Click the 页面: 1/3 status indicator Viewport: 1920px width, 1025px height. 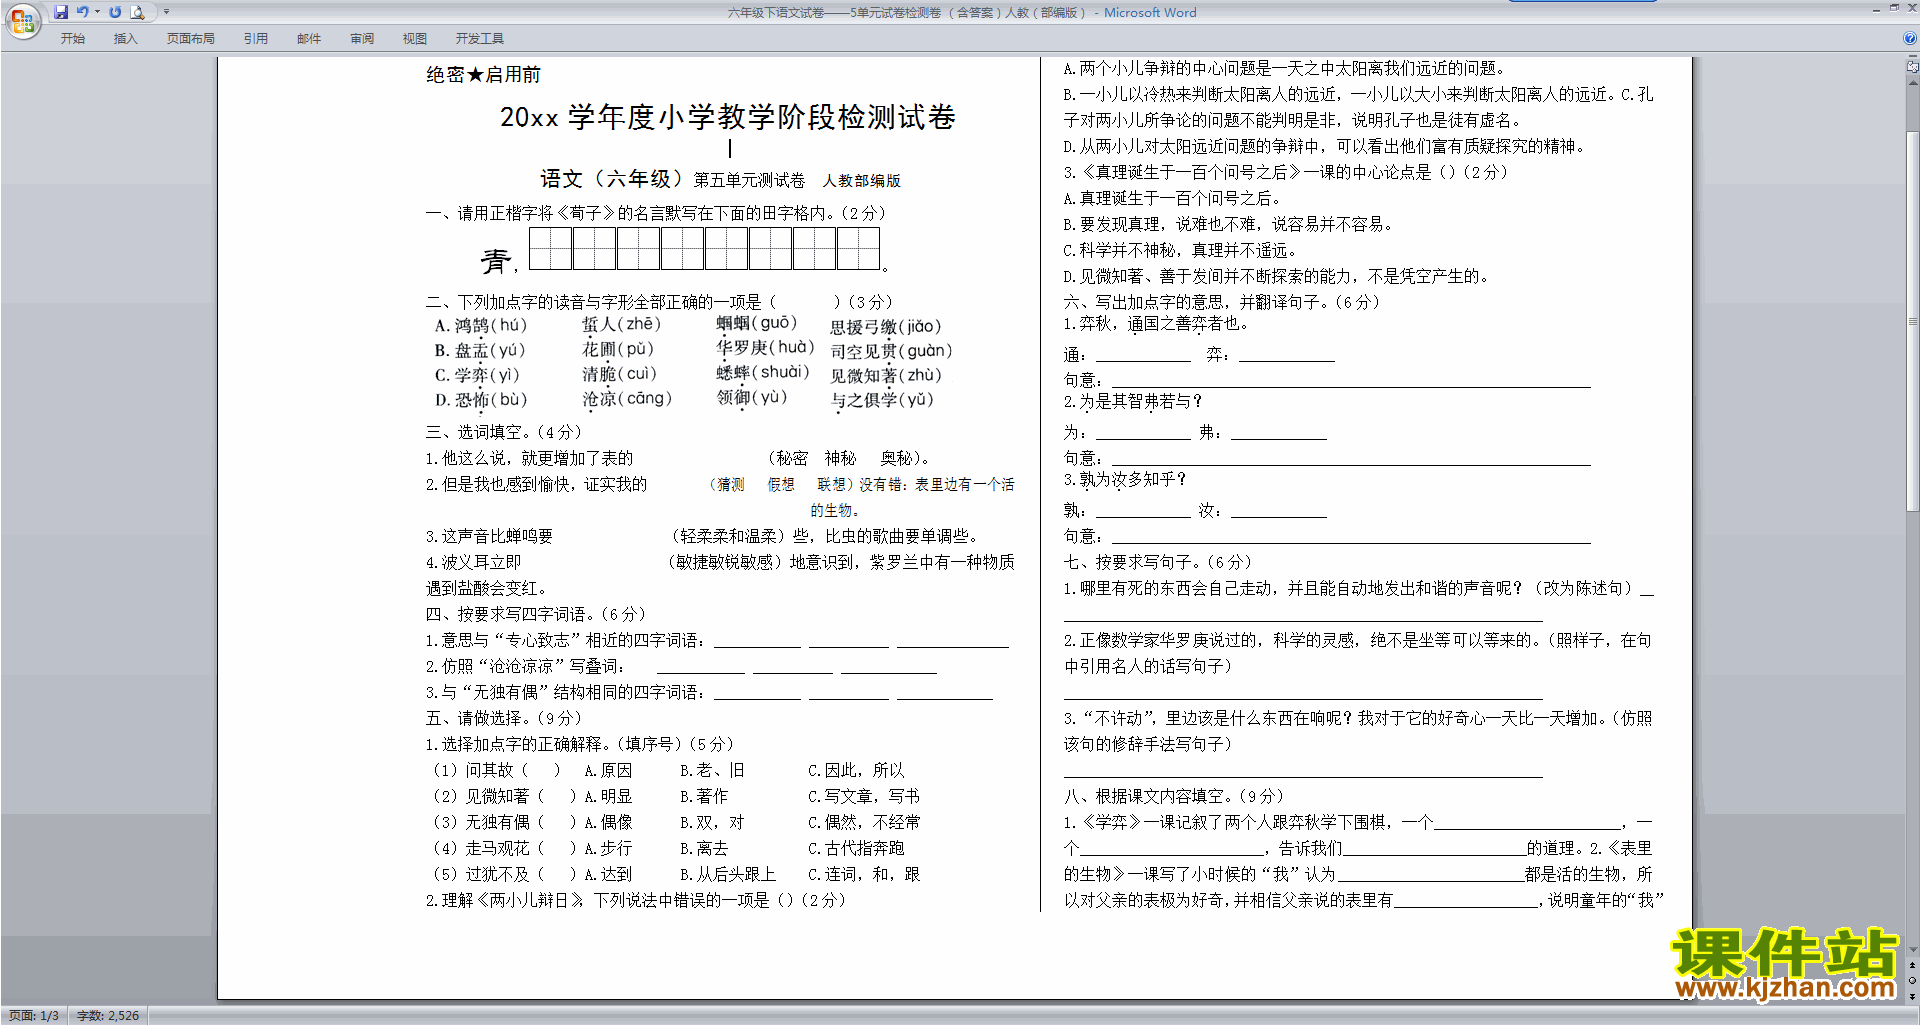[x=34, y=1015]
